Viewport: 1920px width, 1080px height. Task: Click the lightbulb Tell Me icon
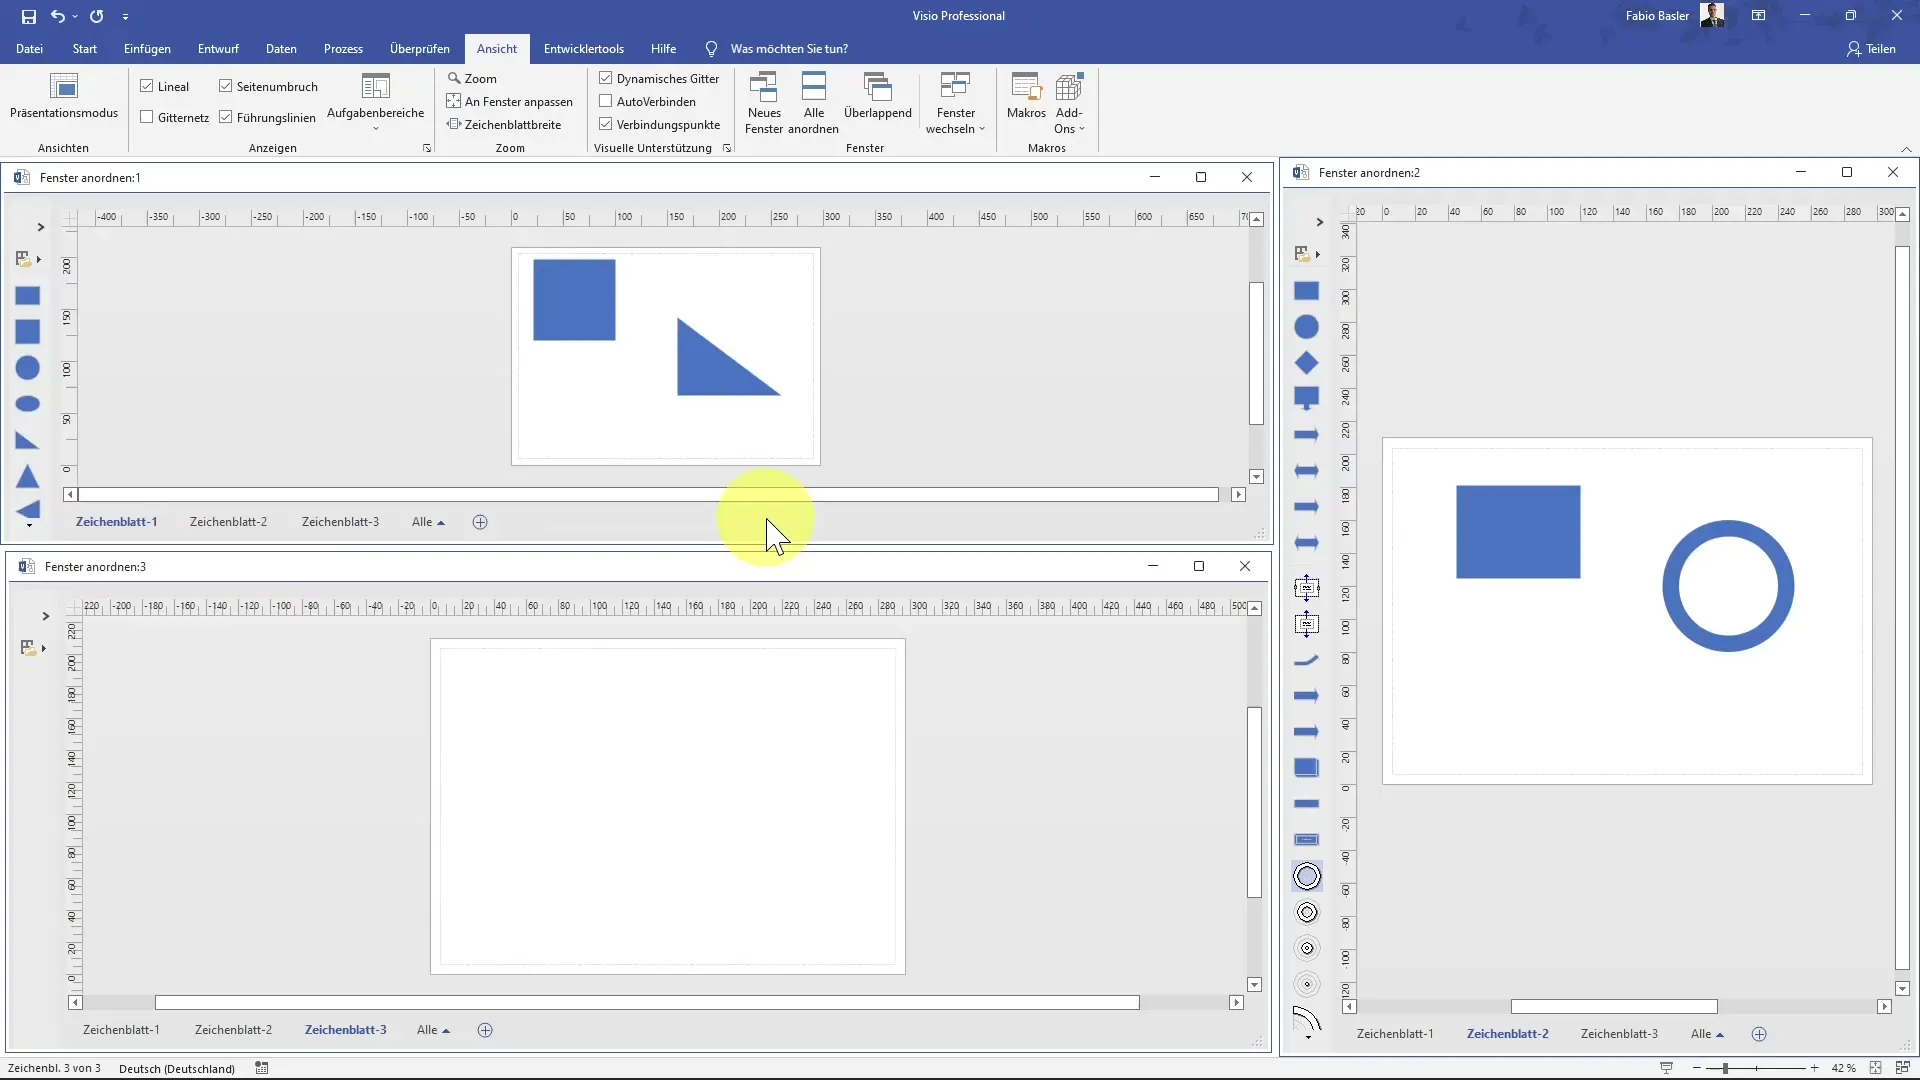point(711,48)
